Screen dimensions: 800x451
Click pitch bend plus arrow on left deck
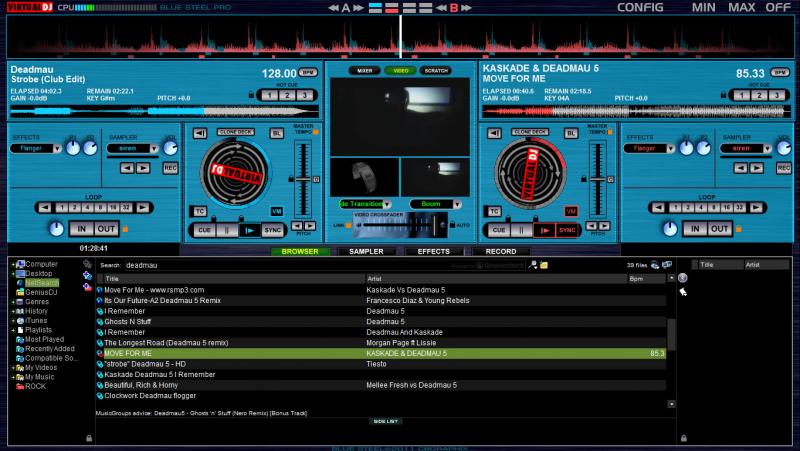pos(310,226)
